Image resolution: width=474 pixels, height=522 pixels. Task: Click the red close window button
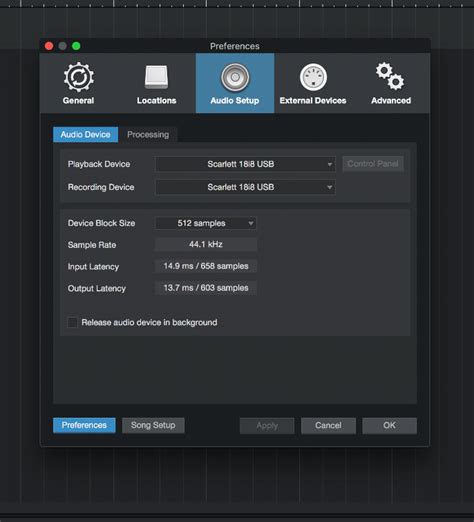point(49,46)
